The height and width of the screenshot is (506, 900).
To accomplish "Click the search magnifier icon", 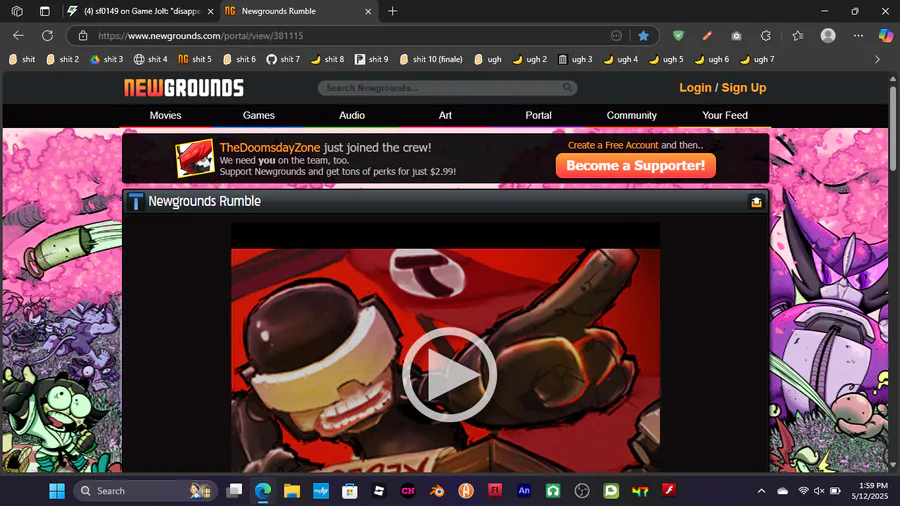I will coord(567,87).
